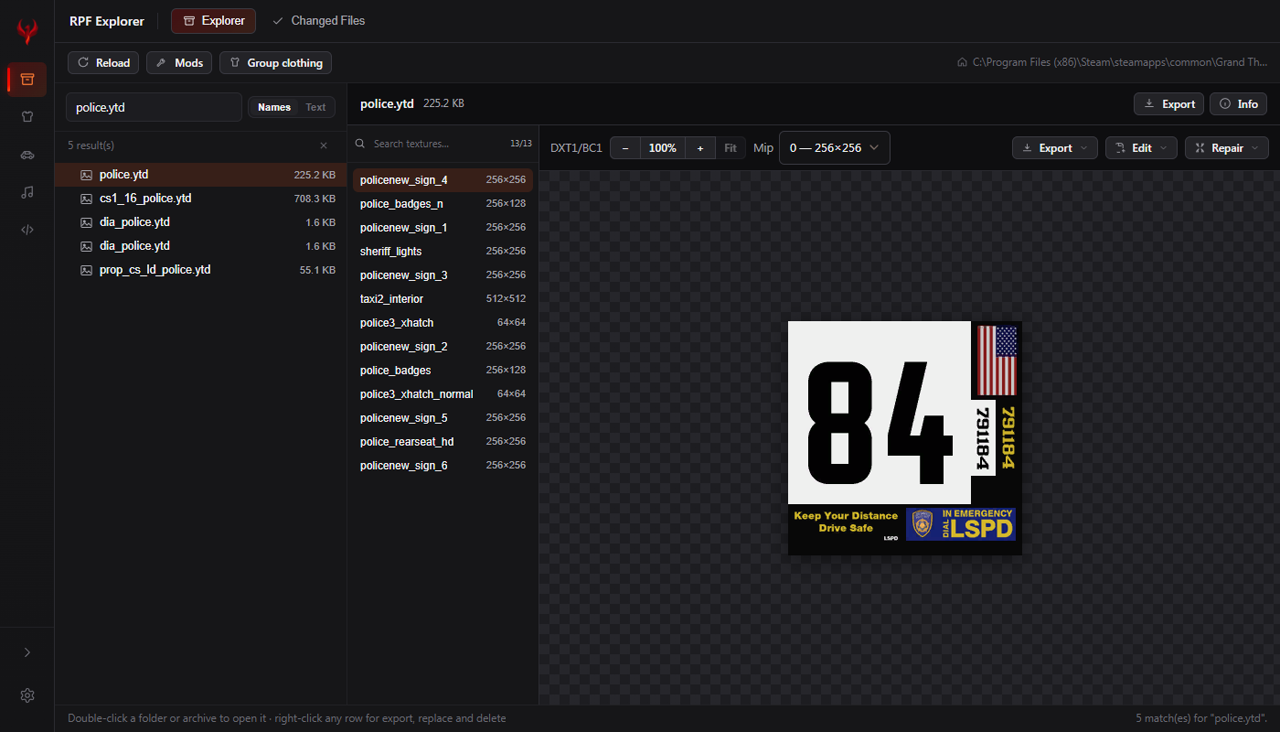Open the audio music note sidebar icon
This screenshot has height=732, width=1280.
27,192
